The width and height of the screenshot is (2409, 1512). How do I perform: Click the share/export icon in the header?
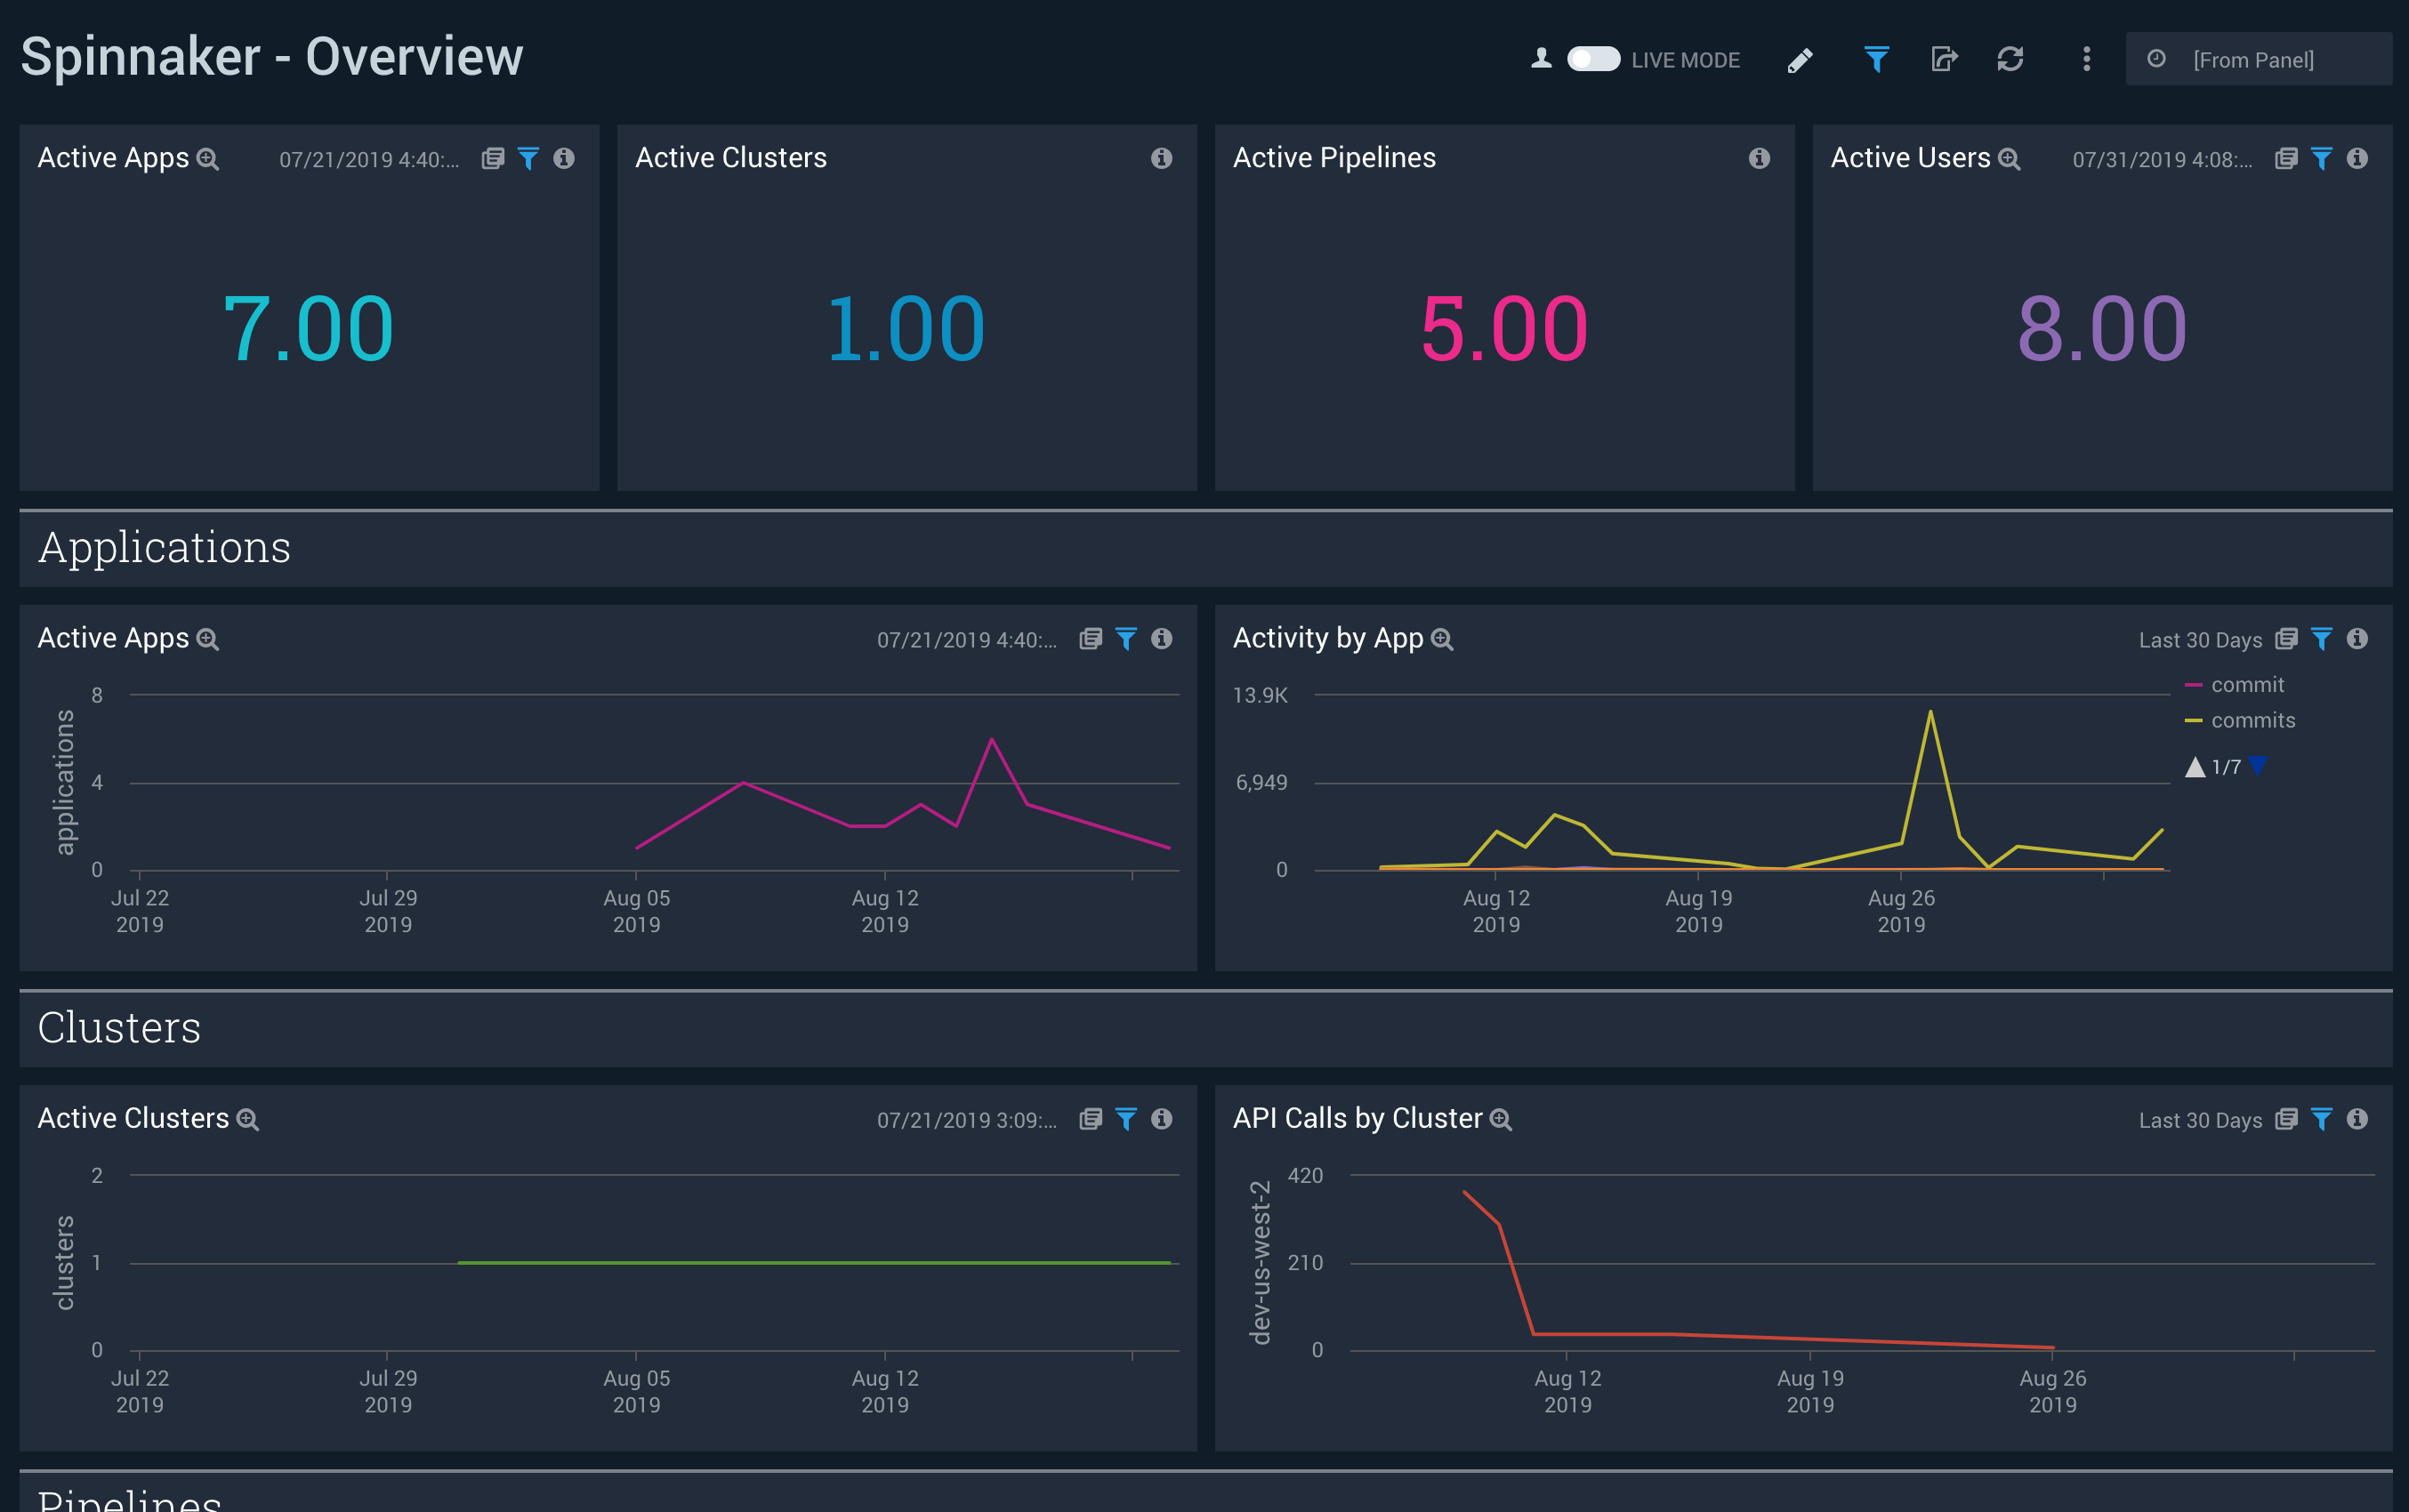(1944, 60)
